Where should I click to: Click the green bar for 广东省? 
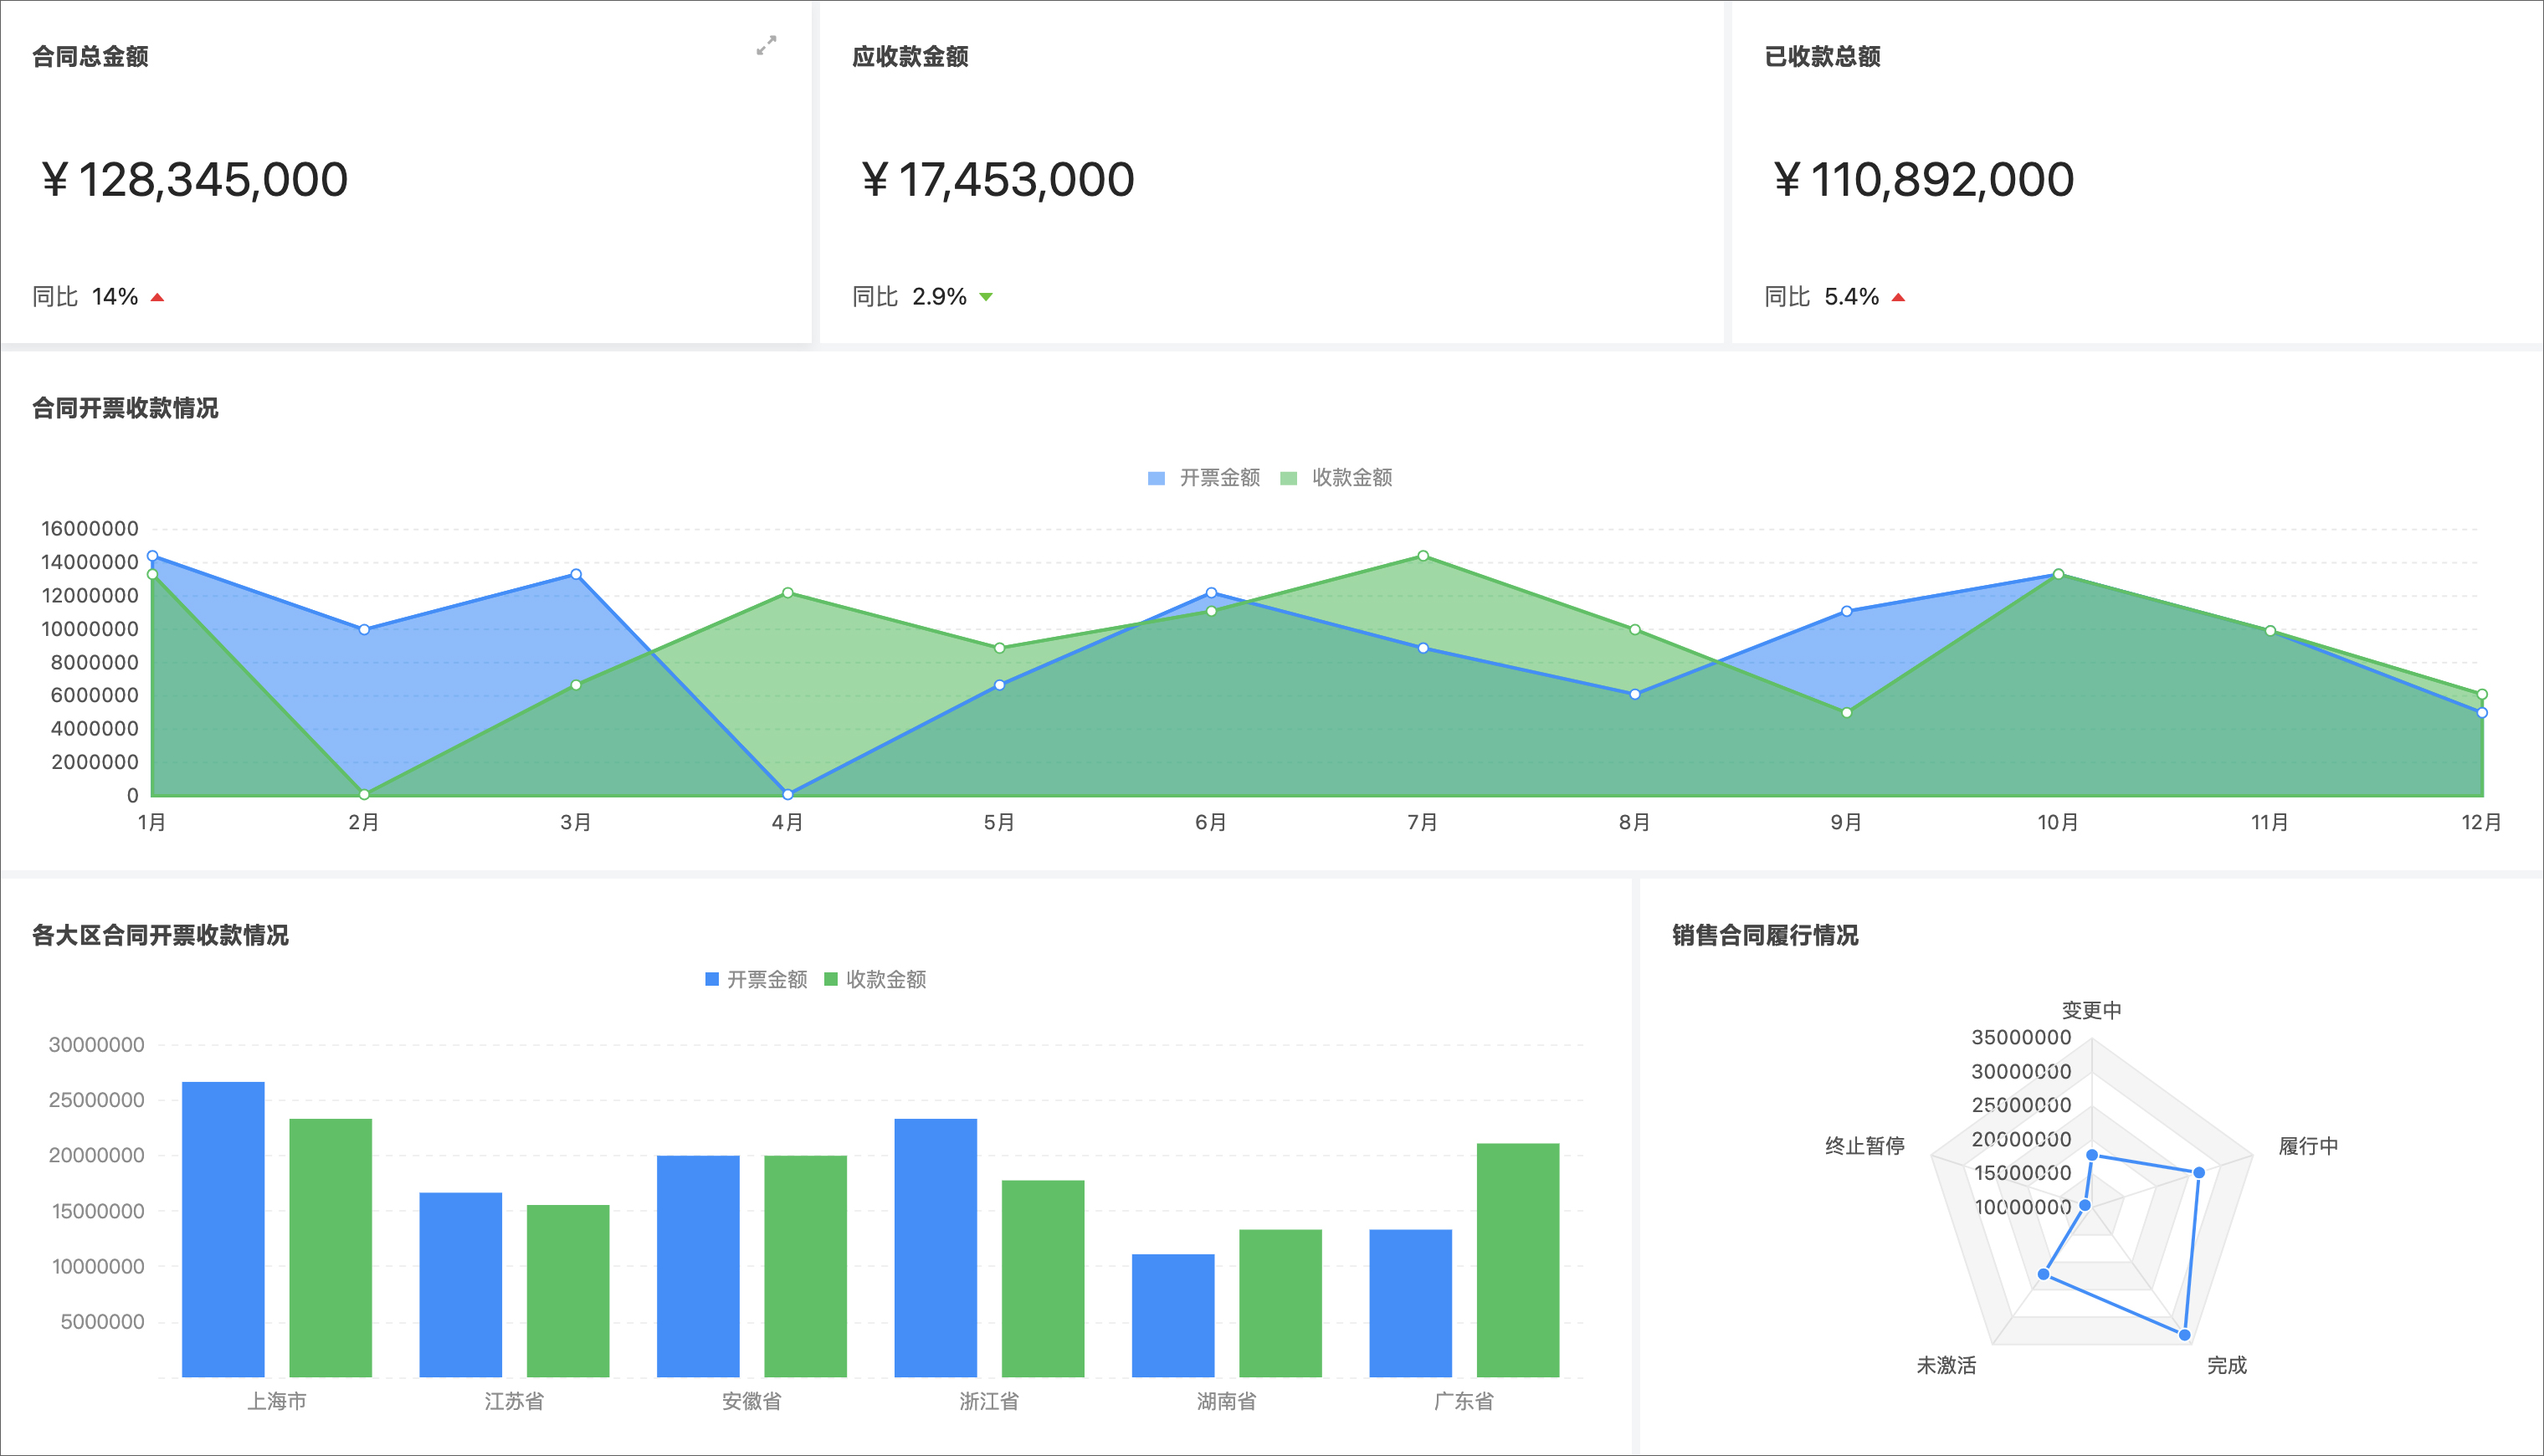1517,1259
